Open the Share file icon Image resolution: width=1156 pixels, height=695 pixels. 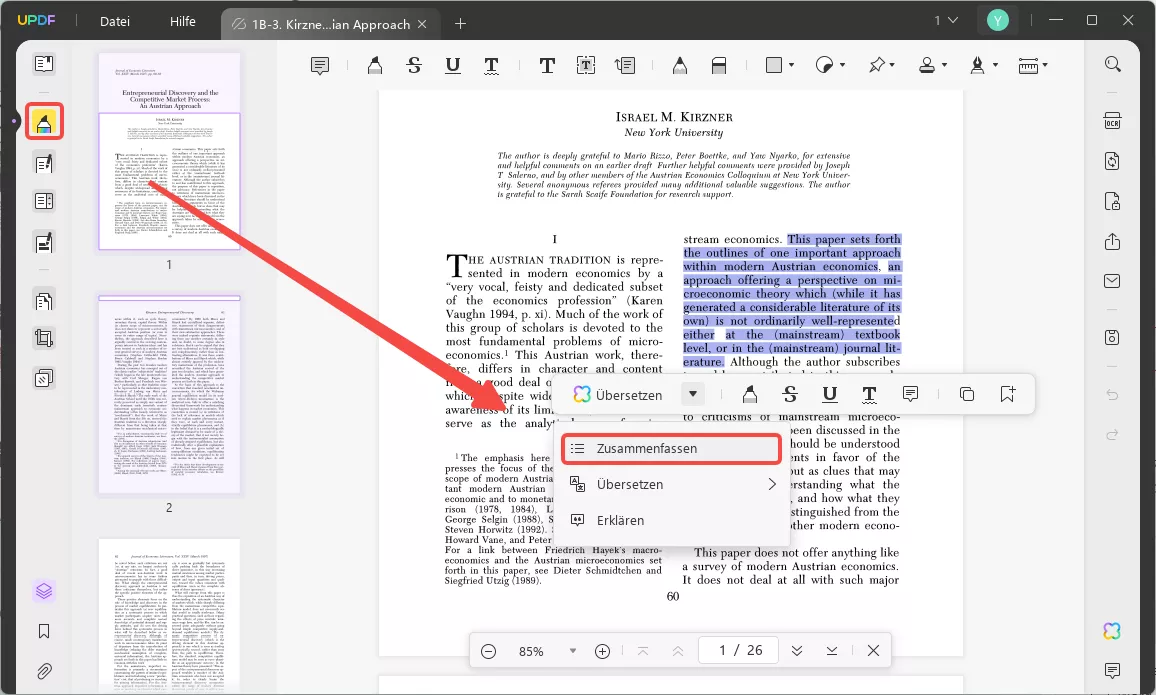coord(1113,242)
